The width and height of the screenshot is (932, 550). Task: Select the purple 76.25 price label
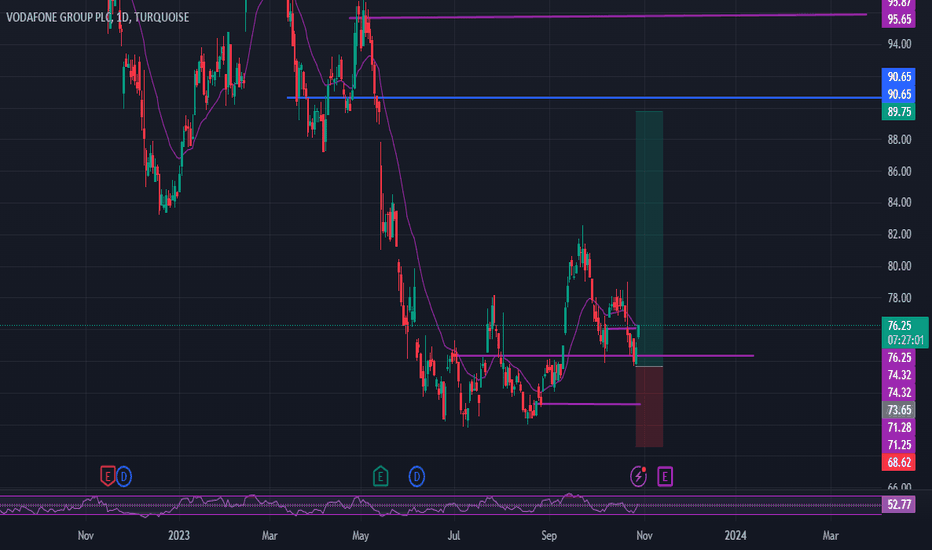(x=899, y=357)
